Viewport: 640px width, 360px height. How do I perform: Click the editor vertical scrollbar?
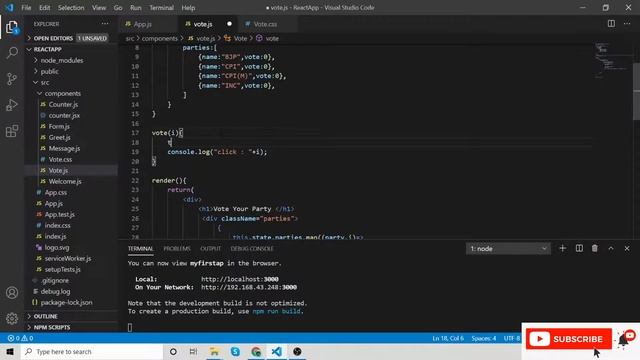636,91
